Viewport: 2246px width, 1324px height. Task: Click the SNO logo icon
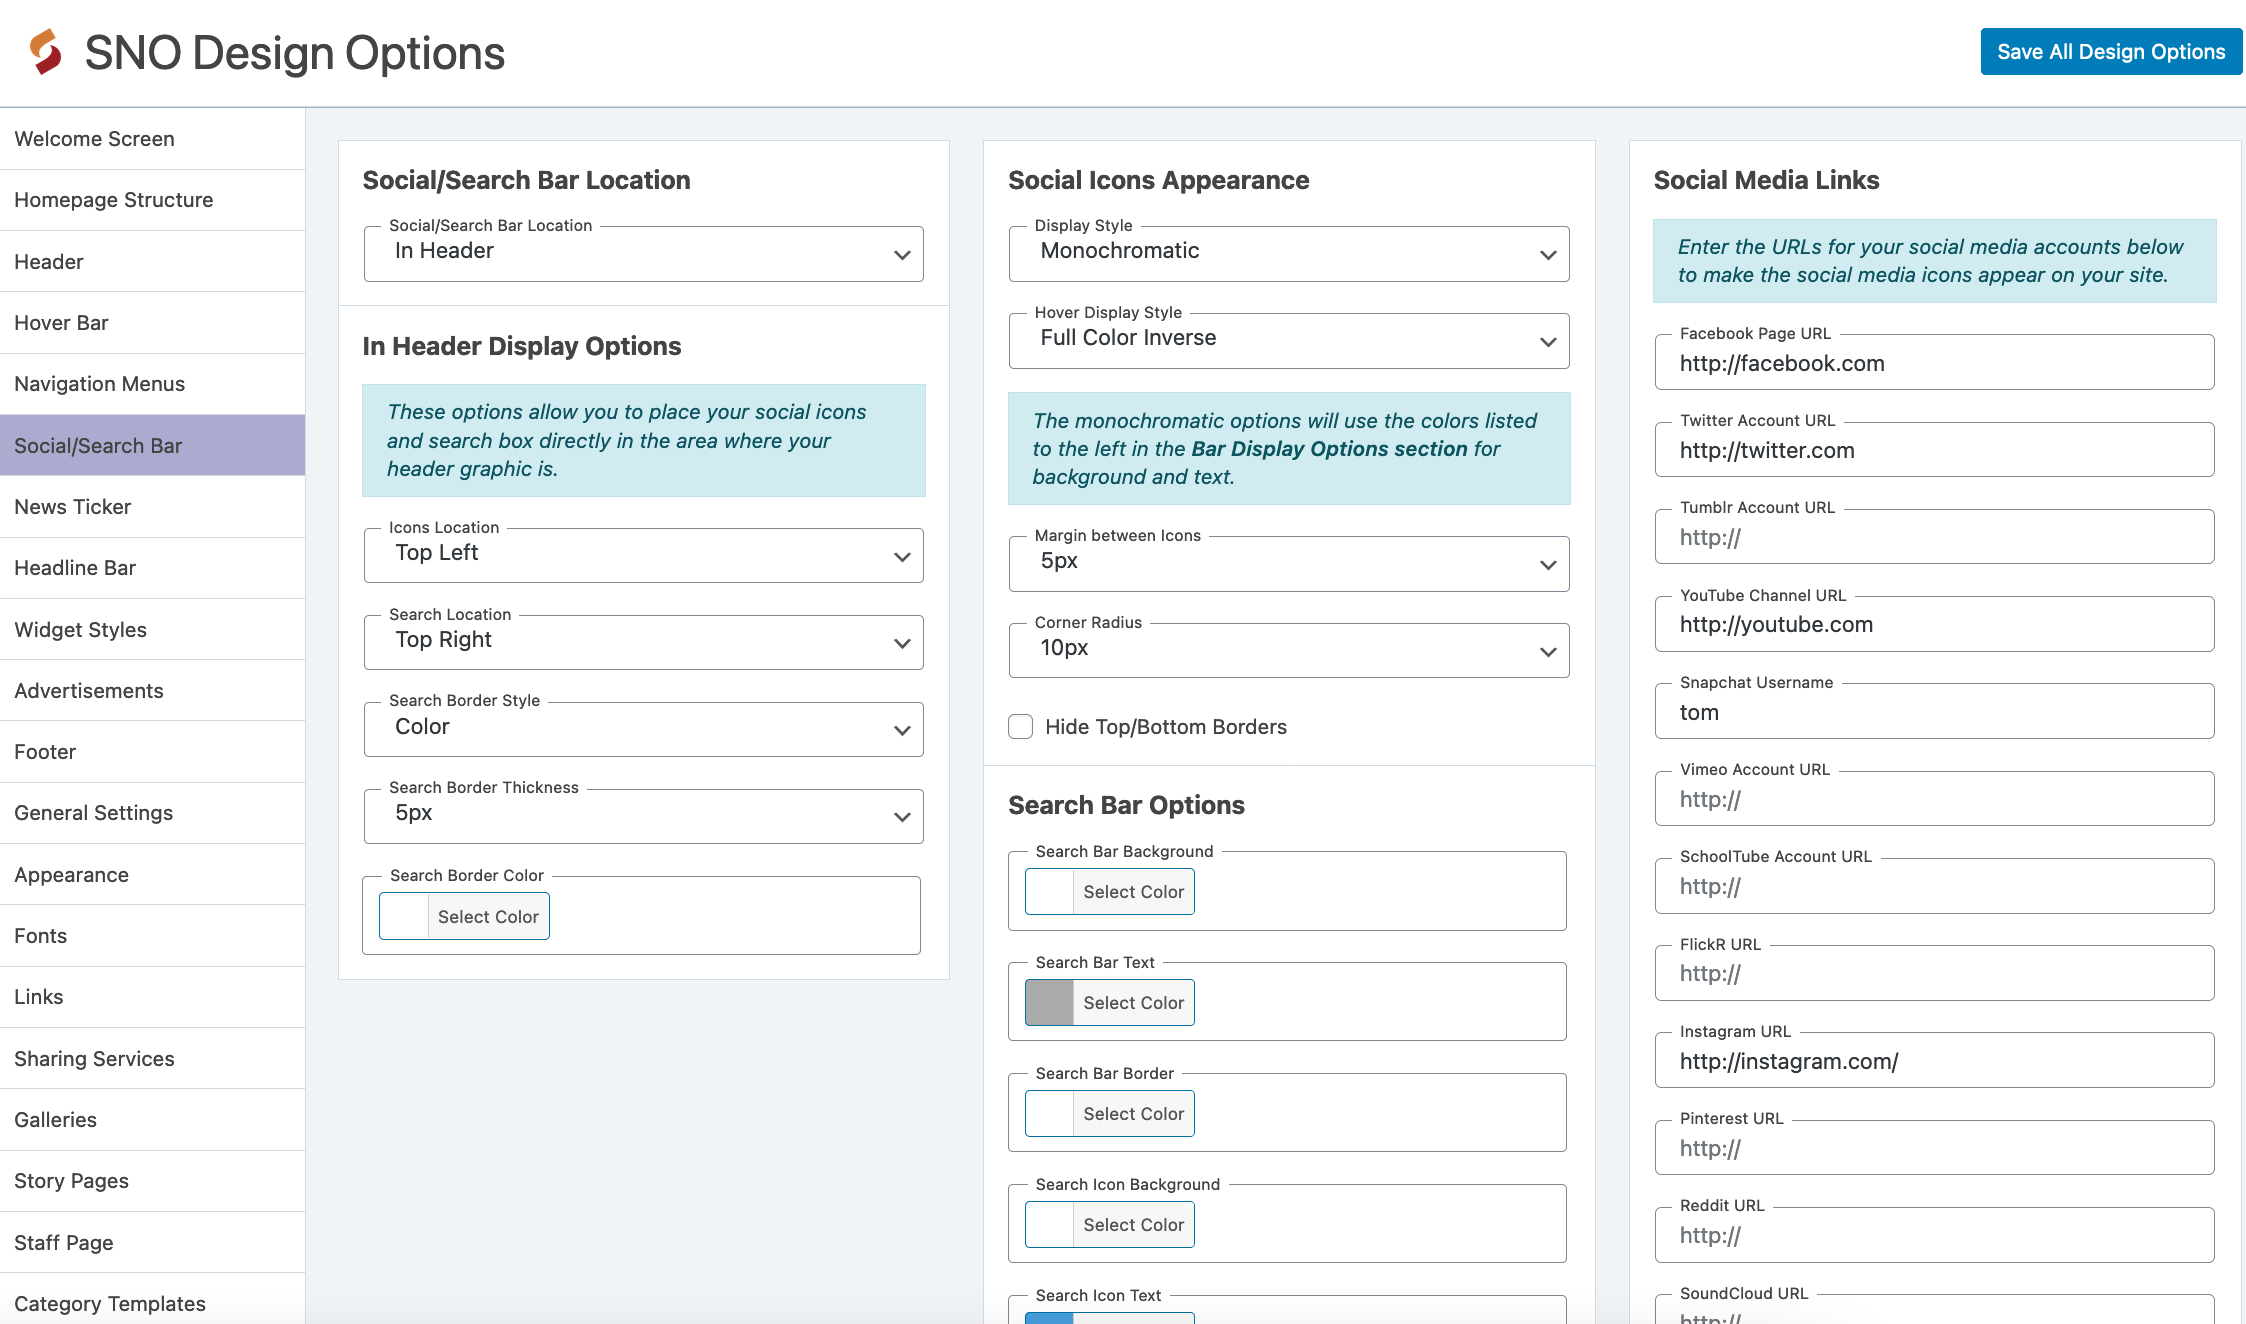tap(45, 52)
